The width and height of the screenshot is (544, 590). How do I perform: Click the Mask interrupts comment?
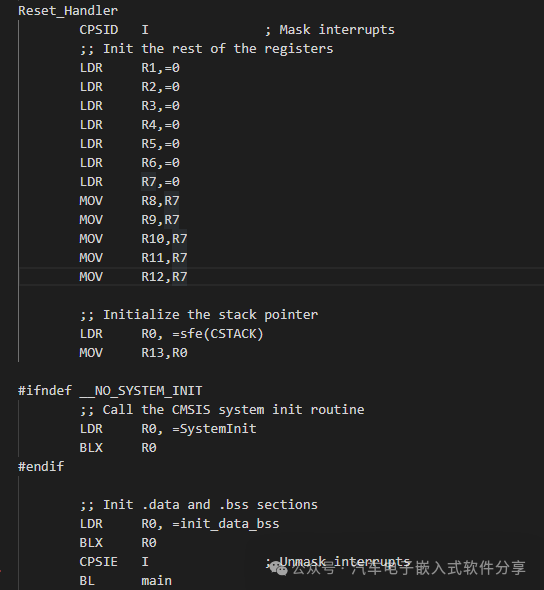tap(330, 30)
